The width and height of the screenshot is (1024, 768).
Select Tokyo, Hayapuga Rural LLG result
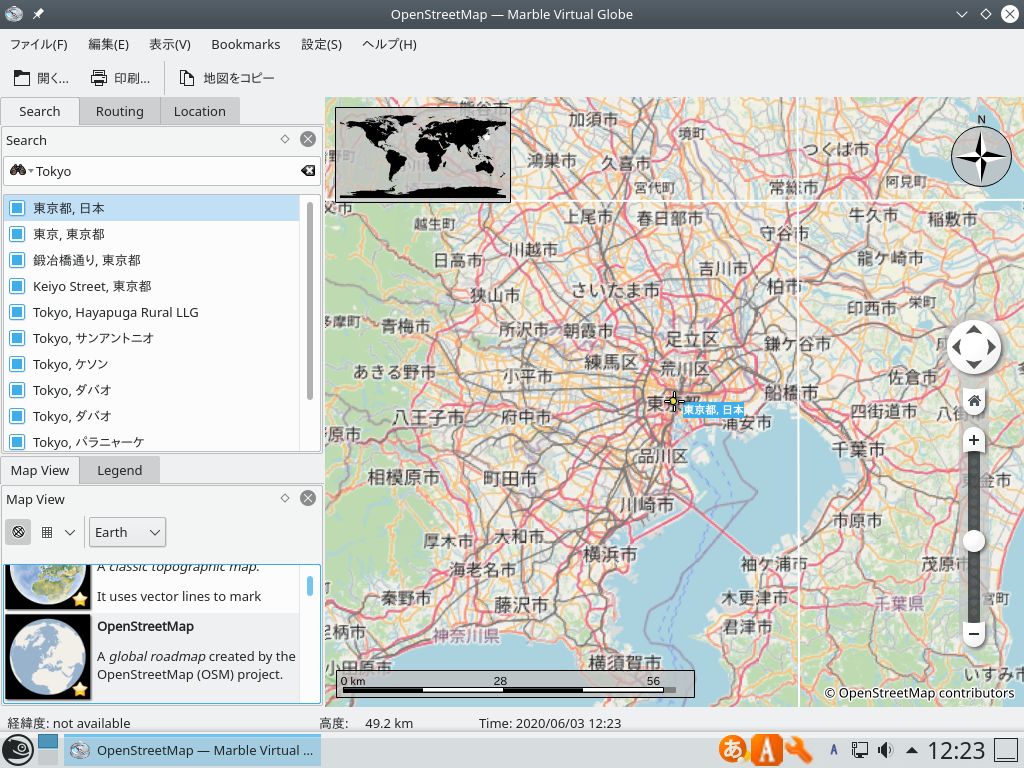pyautogui.click(x=152, y=312)
